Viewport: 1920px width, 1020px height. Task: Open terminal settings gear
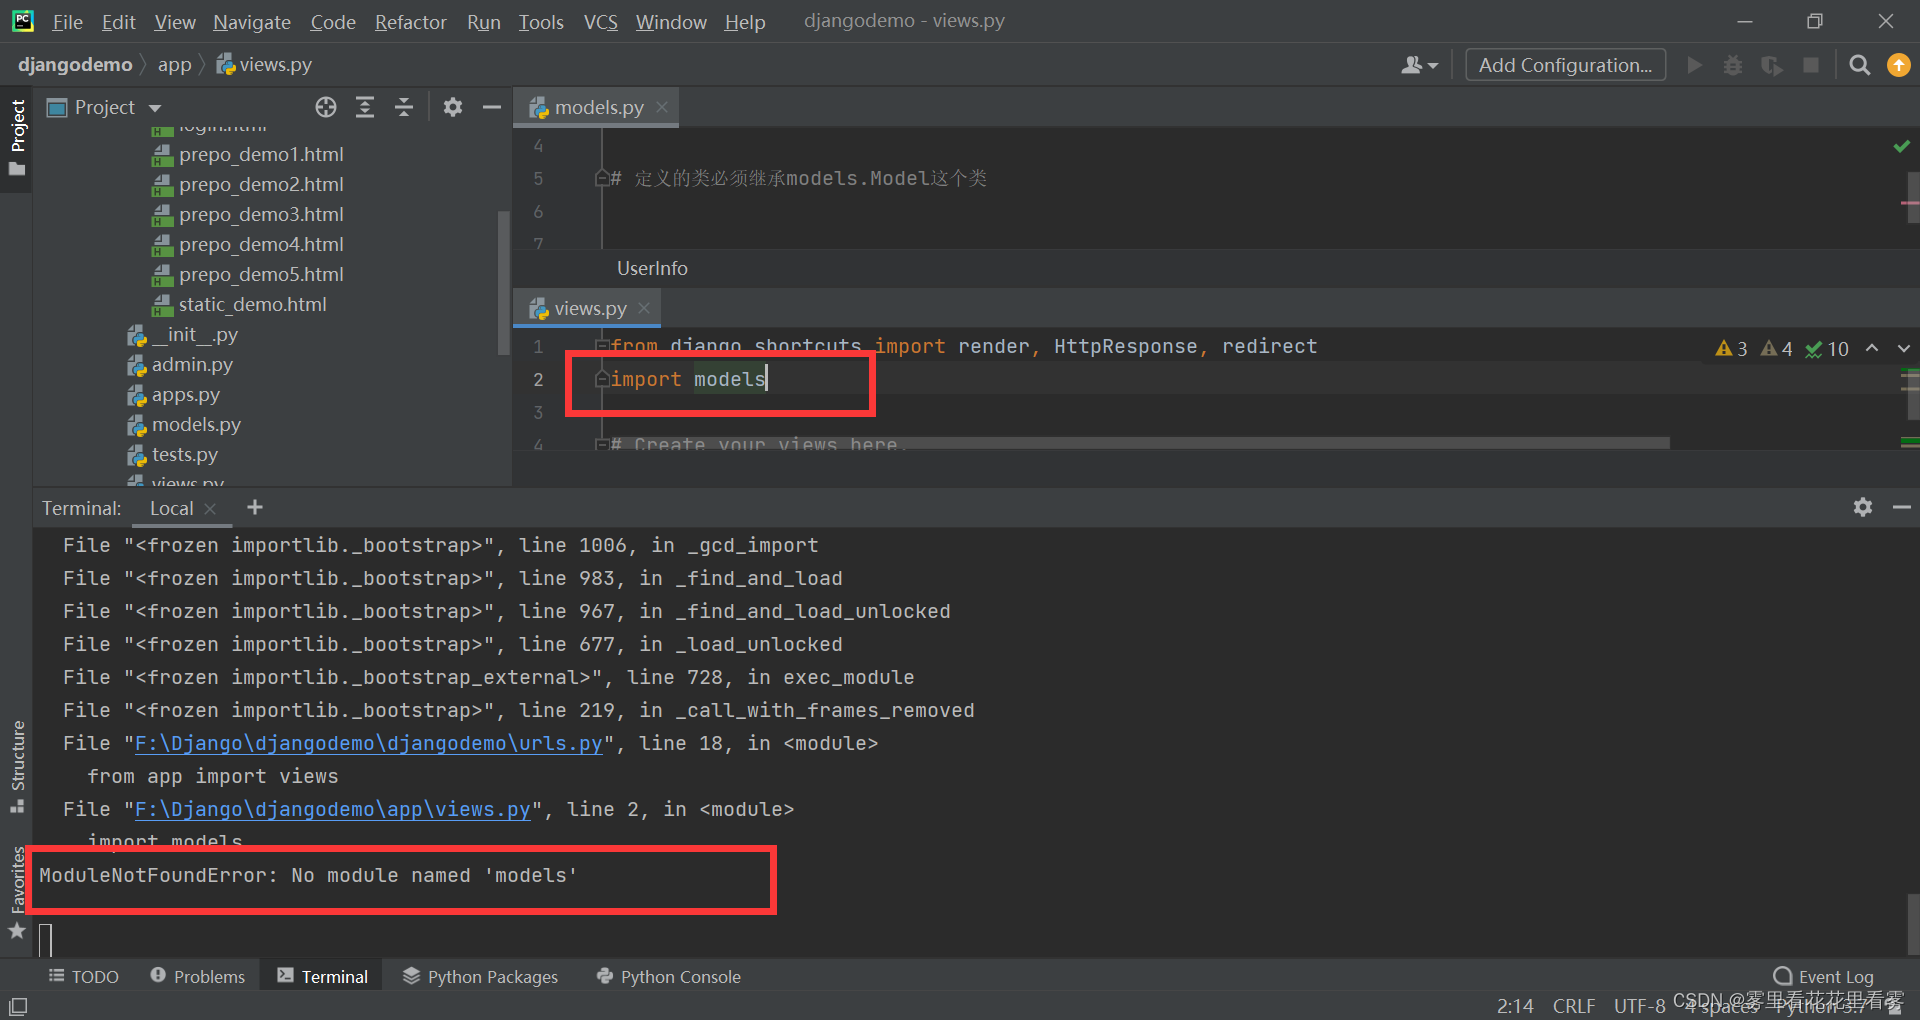tap(1863, 507)
